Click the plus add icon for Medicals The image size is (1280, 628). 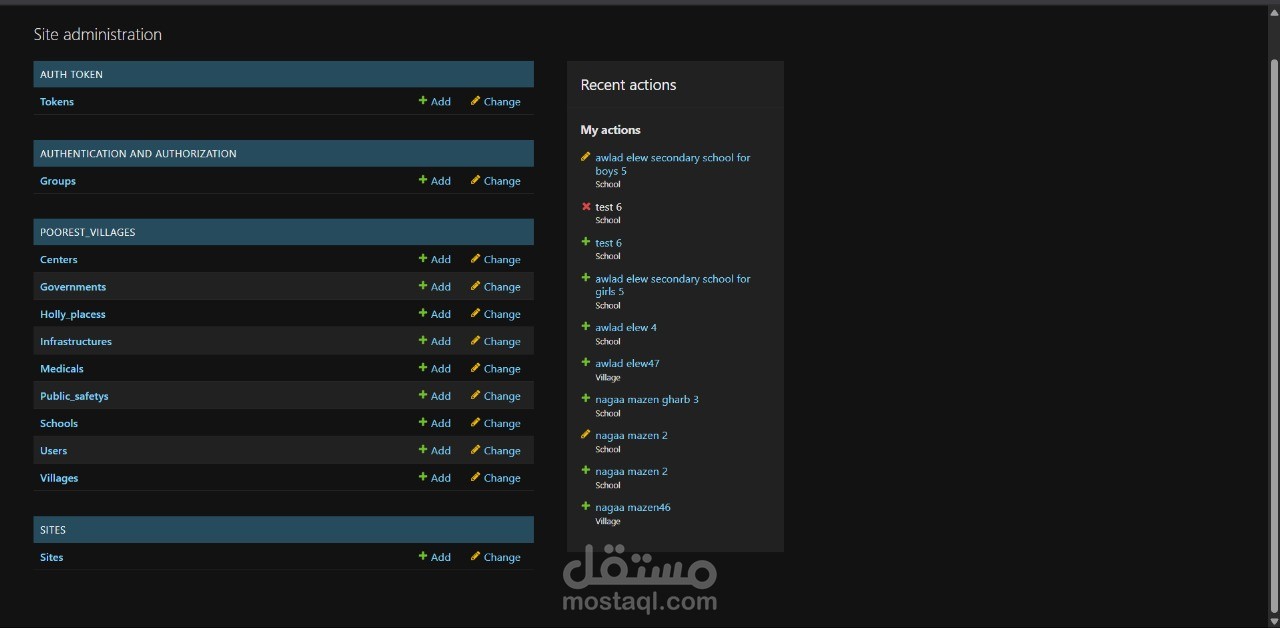point(423,368)
